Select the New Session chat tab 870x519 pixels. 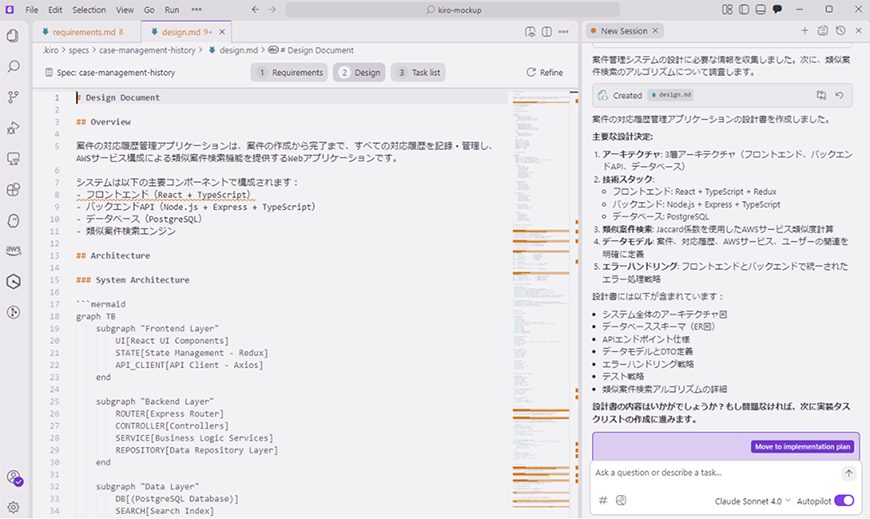tap(624, 31)
